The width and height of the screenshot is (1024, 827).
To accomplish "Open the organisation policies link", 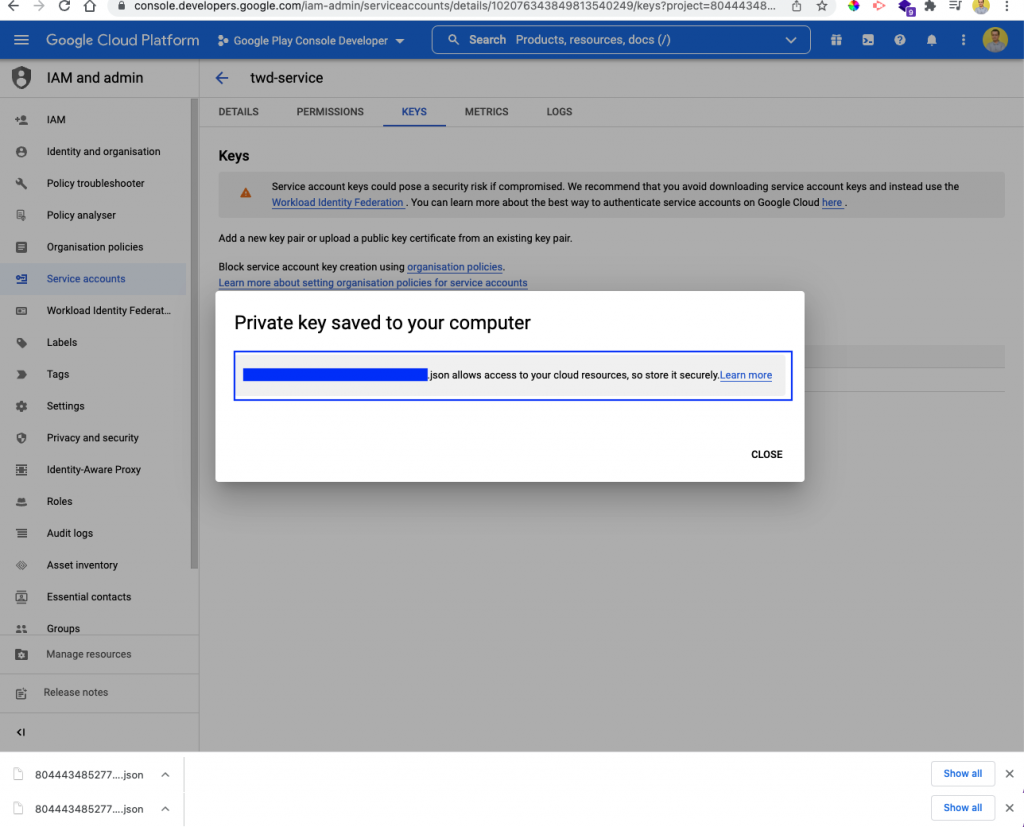I will tap(455, 267).
